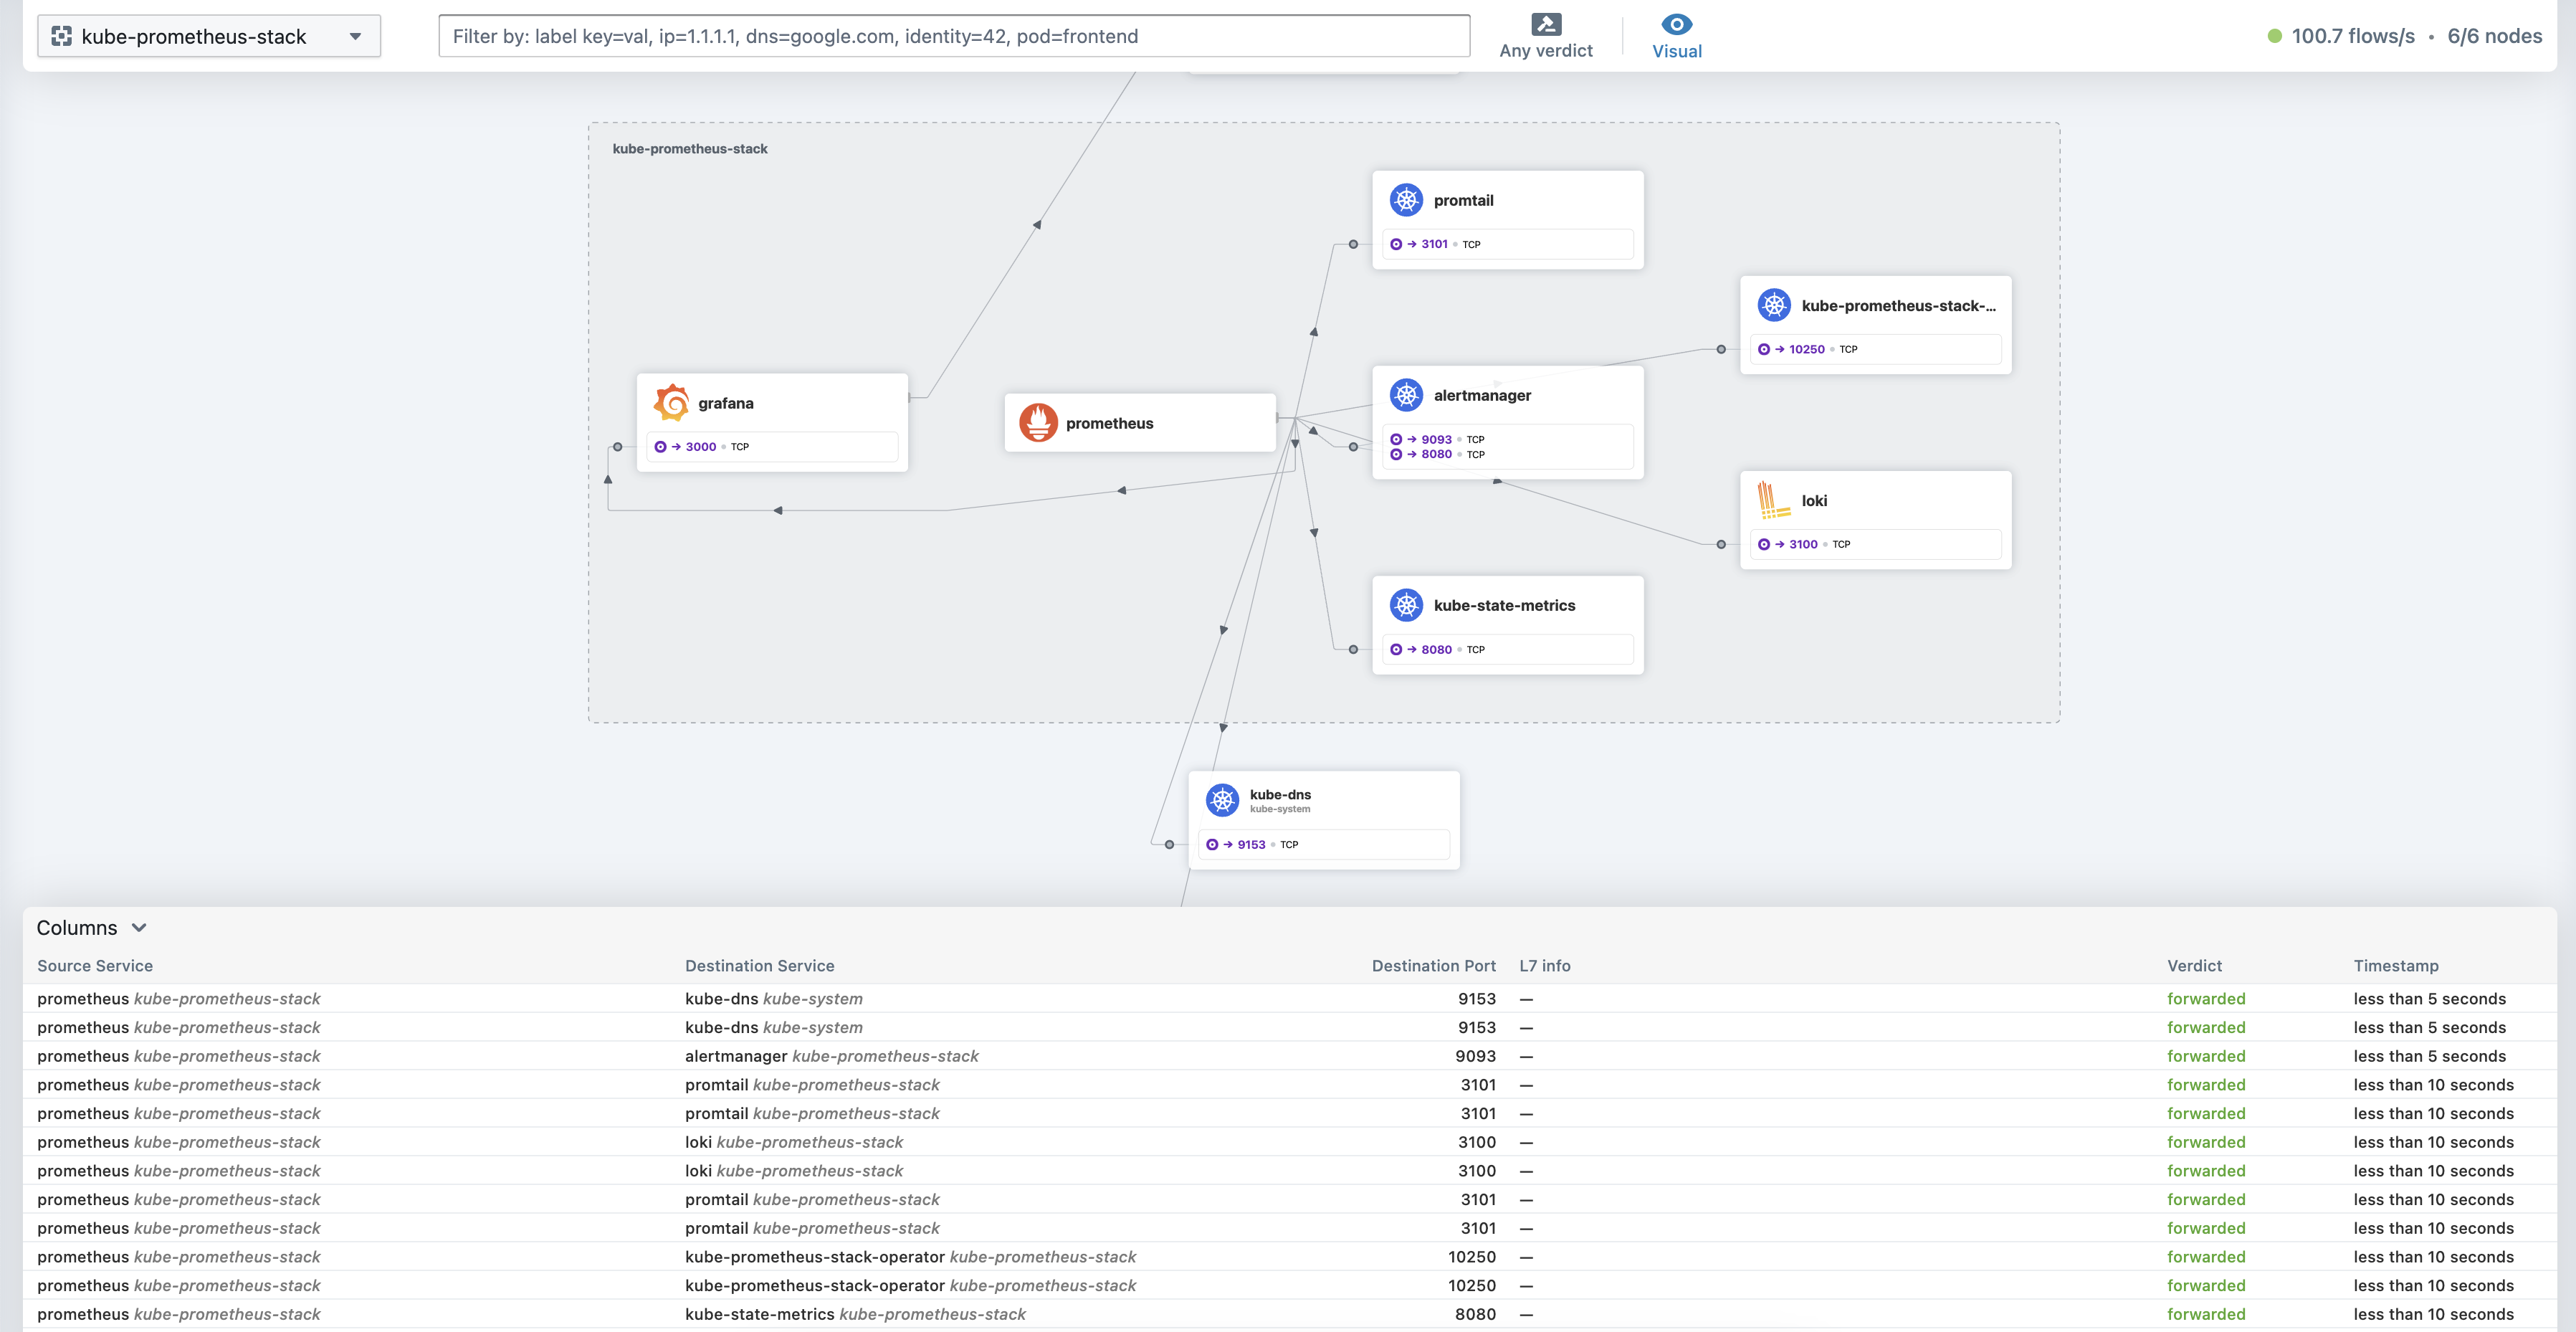Click timestamp in the kube-state-metrics flow row
The image size is (2576, 1332).
pyautogui.click(x=2433, y=1314)
